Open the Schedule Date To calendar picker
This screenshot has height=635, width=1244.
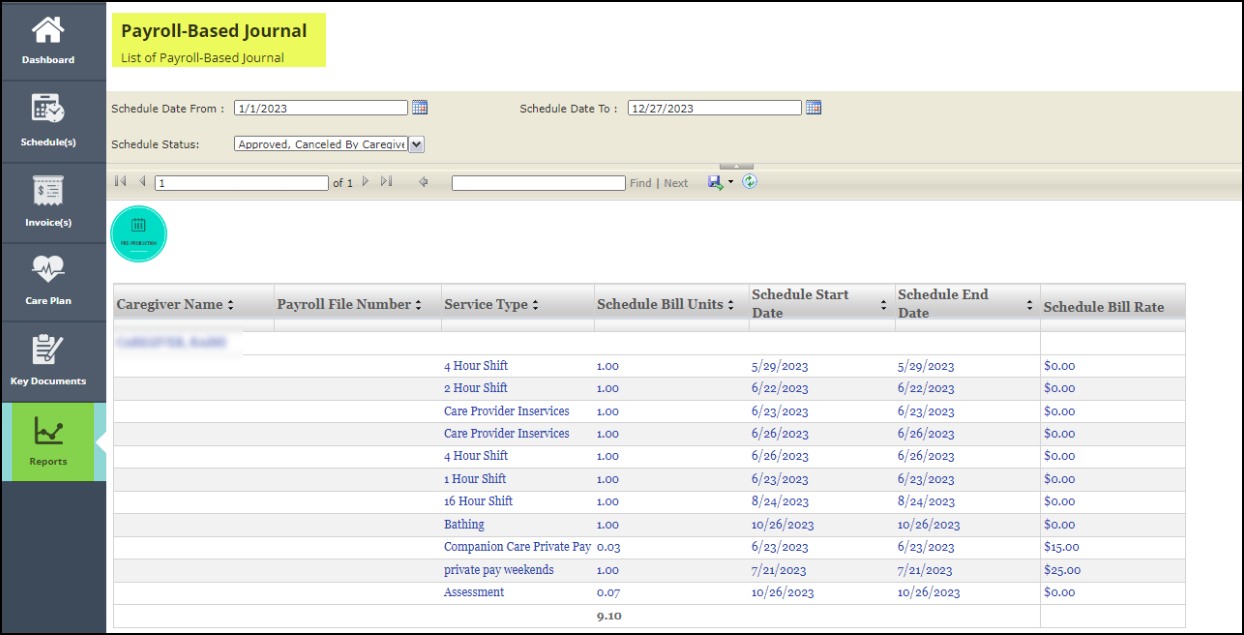pos(813,107)
